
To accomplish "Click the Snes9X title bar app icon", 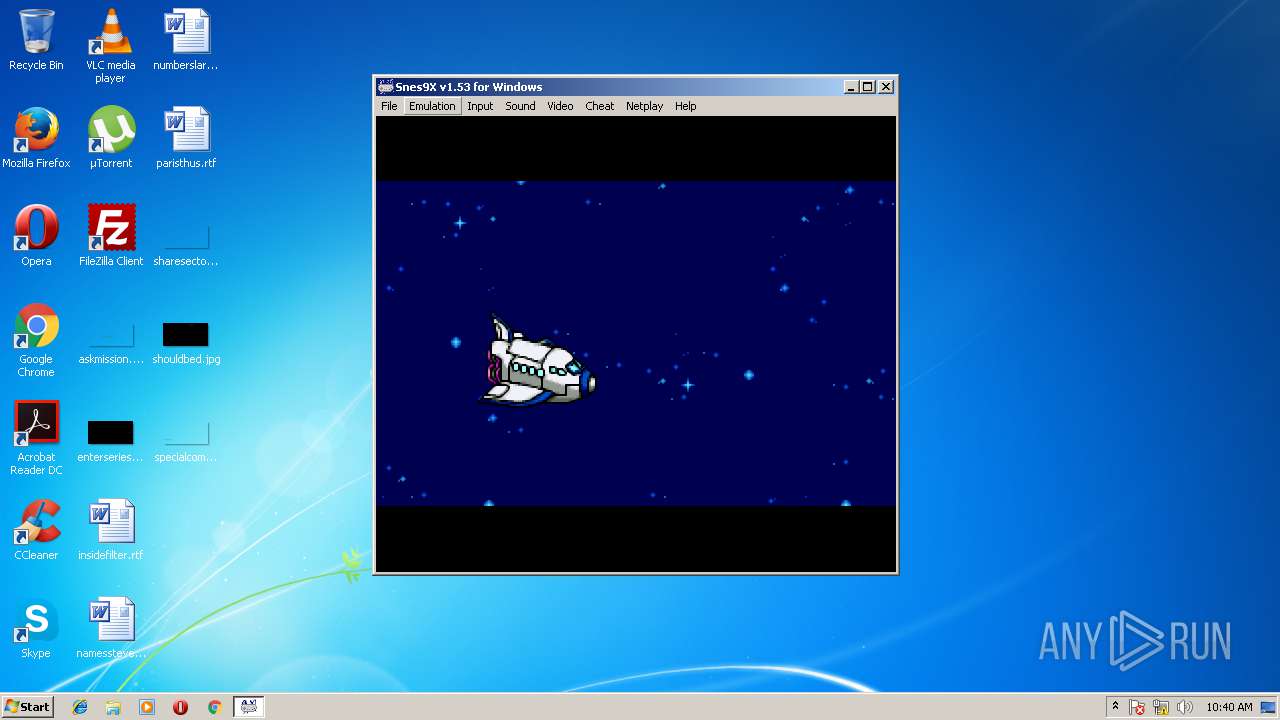I will 385,87.
